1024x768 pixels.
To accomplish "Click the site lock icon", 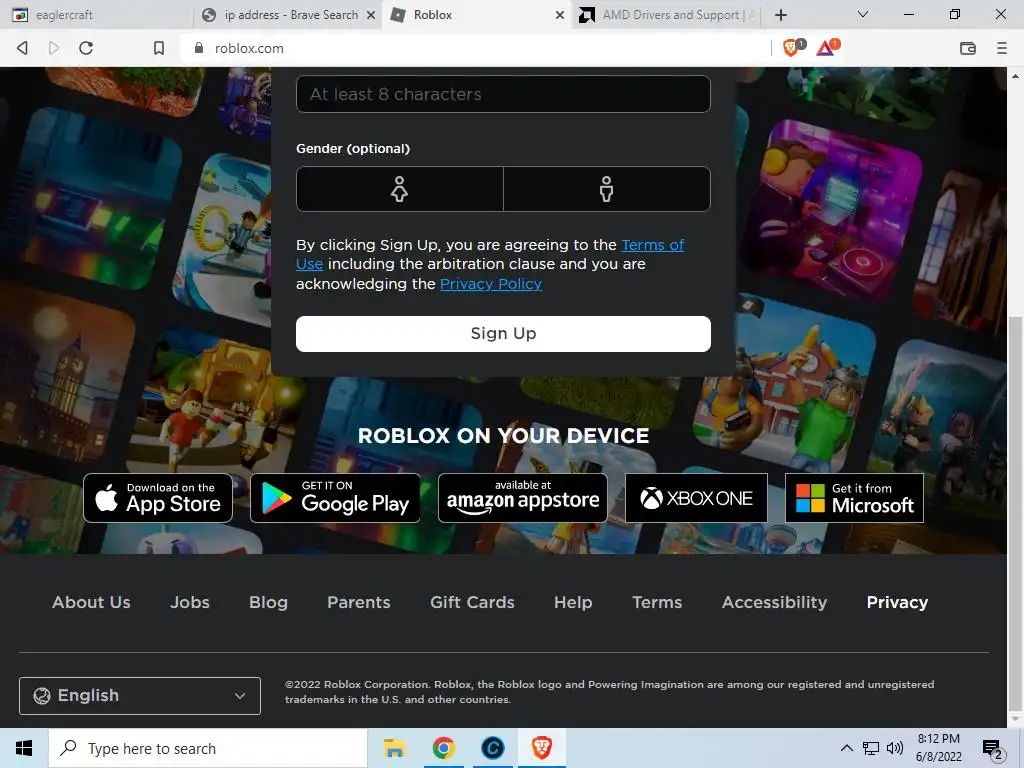I will pos(199,48).
